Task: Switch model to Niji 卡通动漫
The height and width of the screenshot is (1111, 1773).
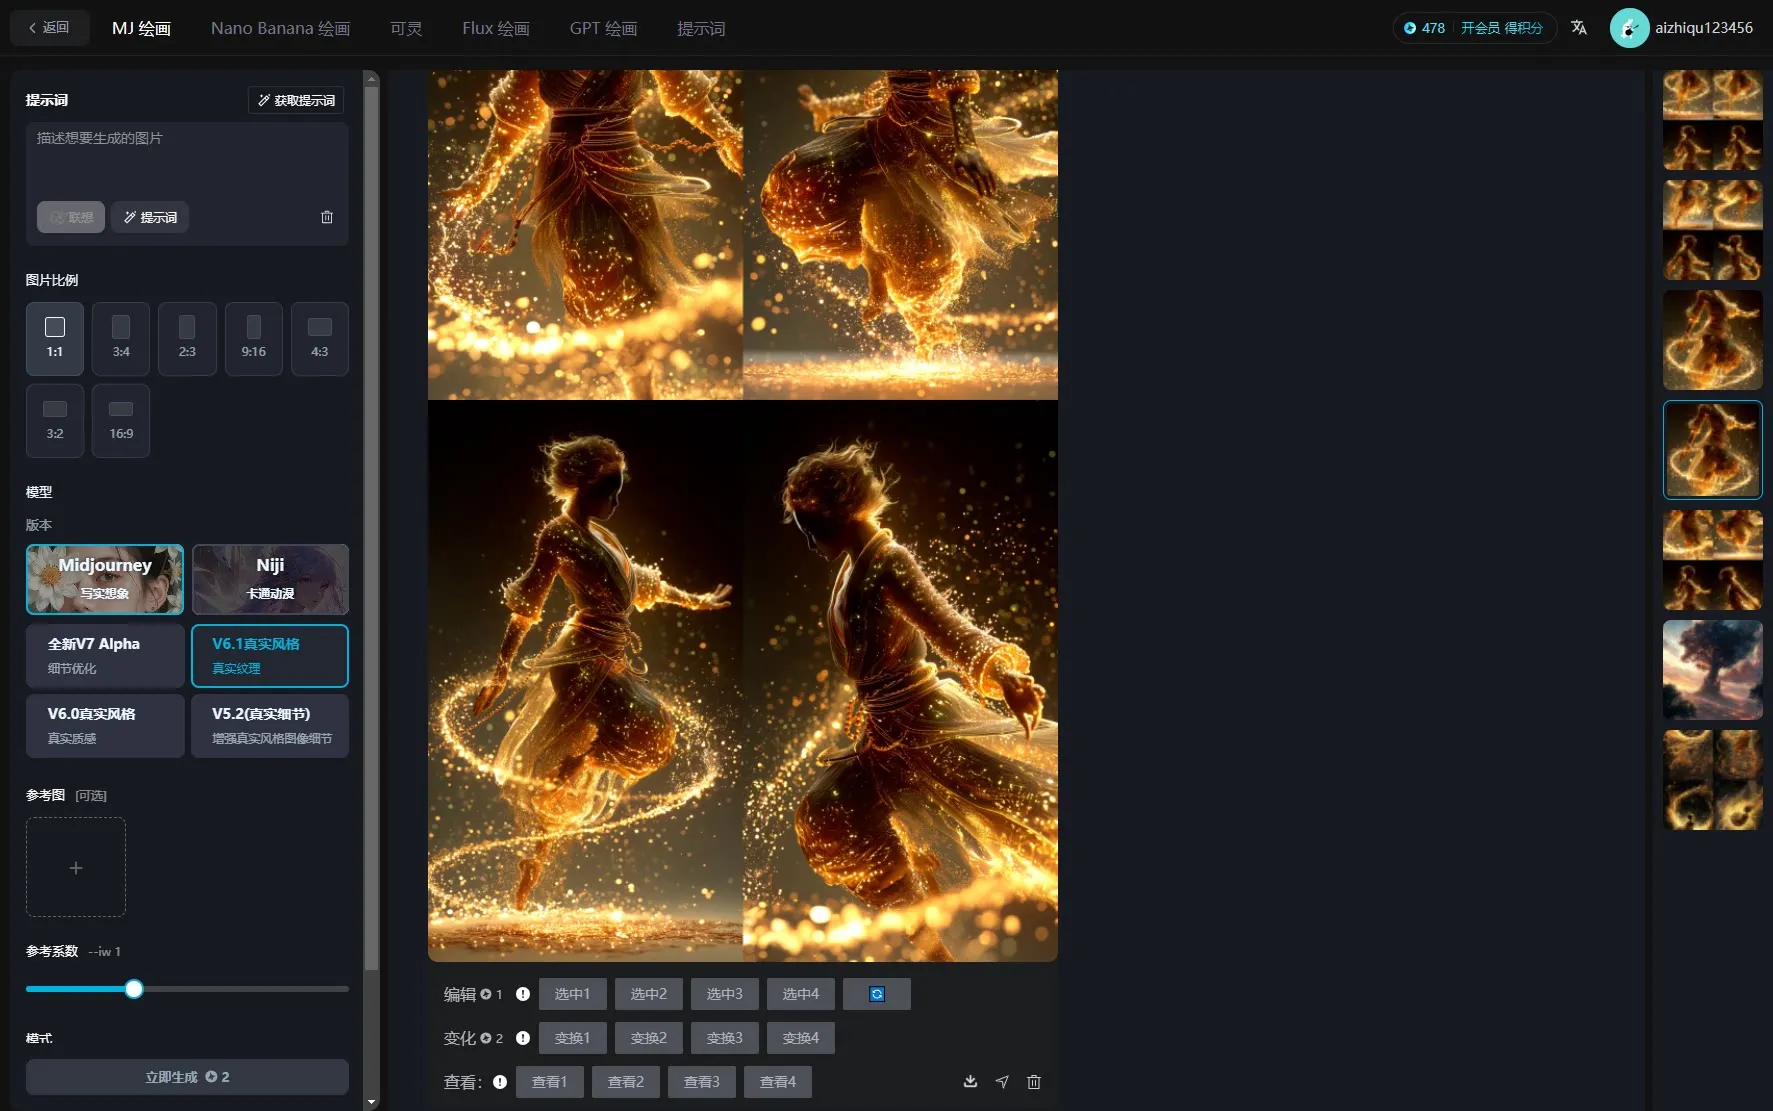Action: (x=270, y=579)
